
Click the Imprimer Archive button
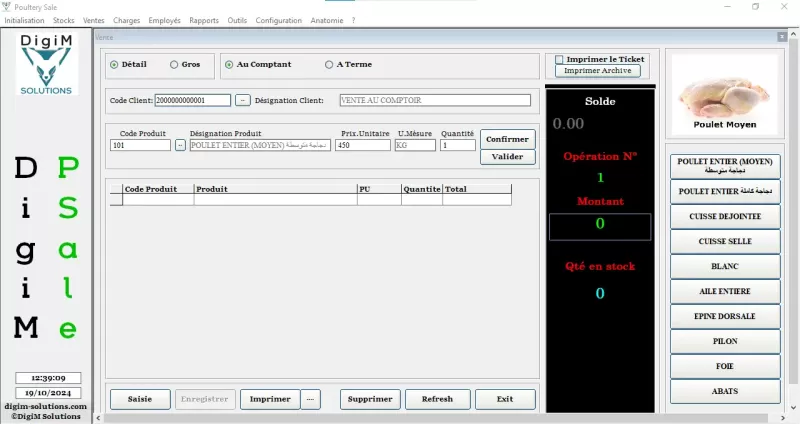pos(597,71)
